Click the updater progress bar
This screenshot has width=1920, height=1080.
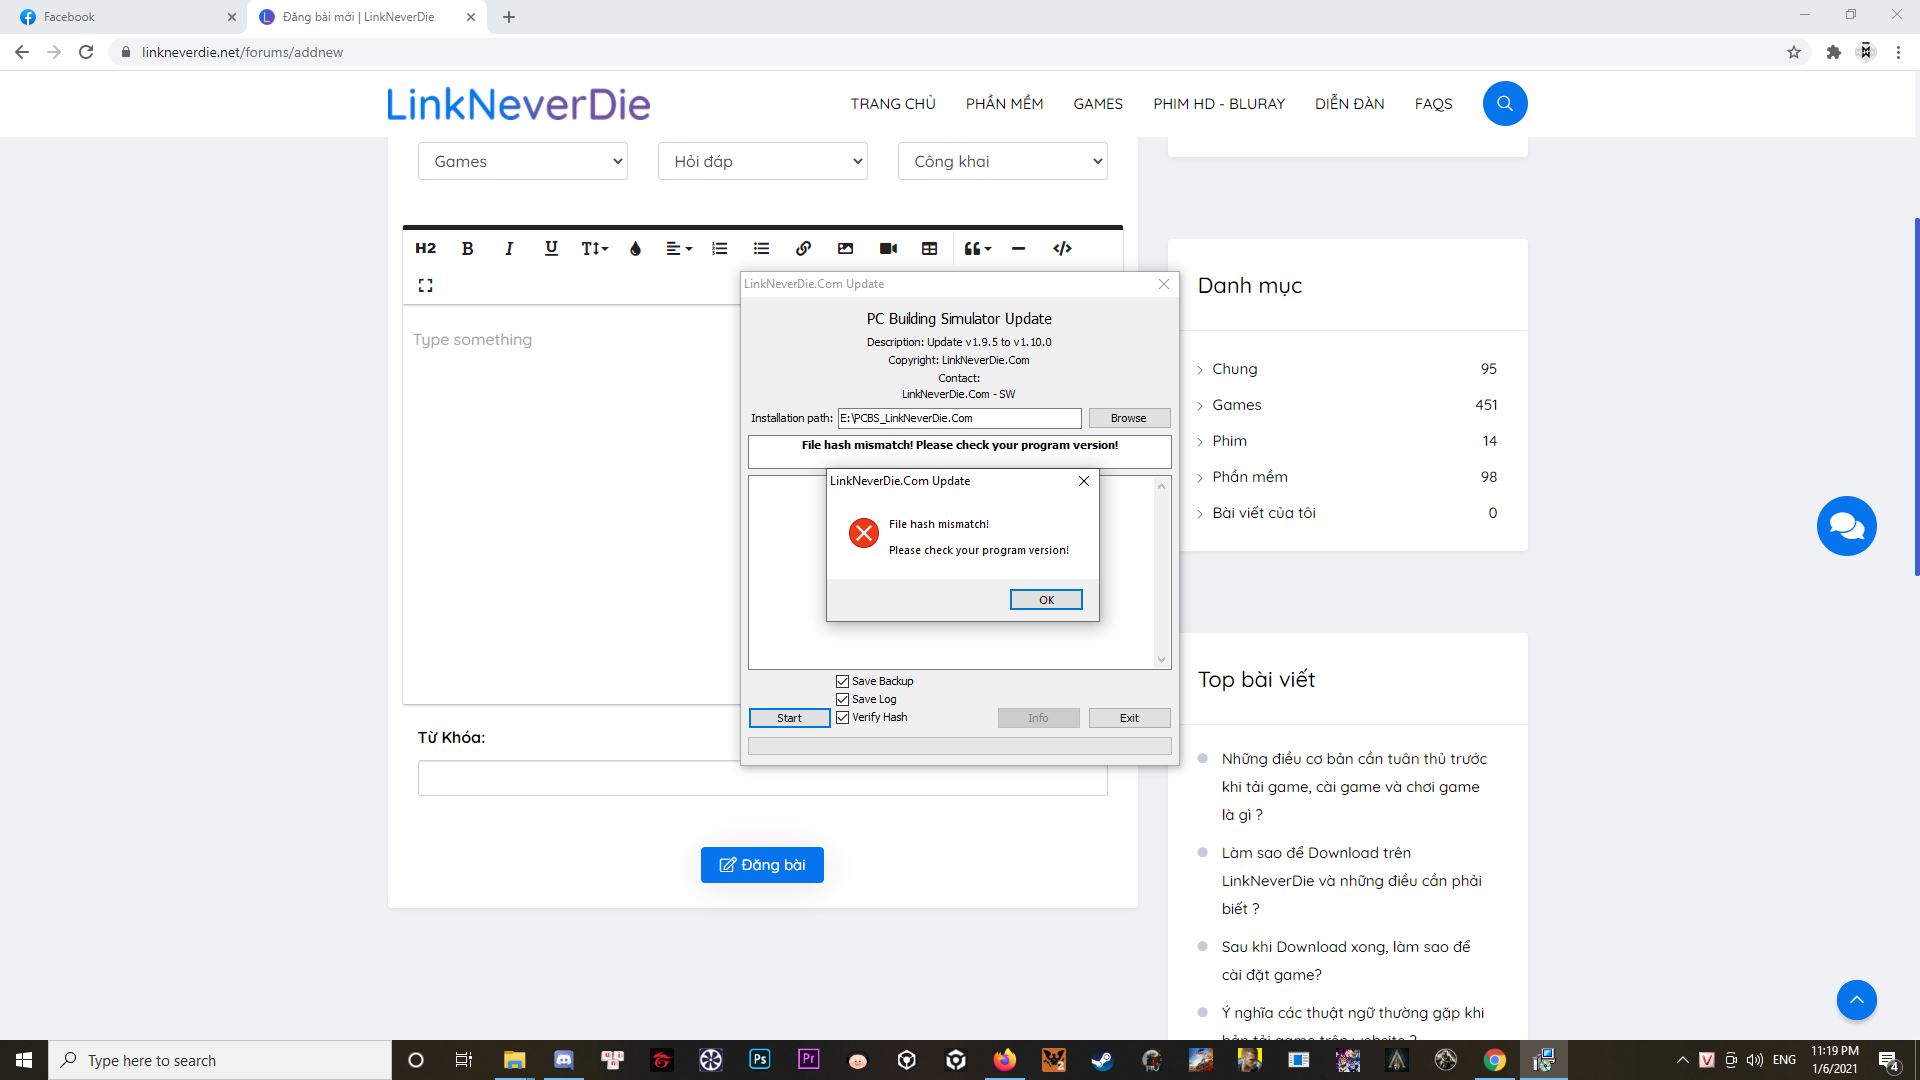[x=959, y=746]
